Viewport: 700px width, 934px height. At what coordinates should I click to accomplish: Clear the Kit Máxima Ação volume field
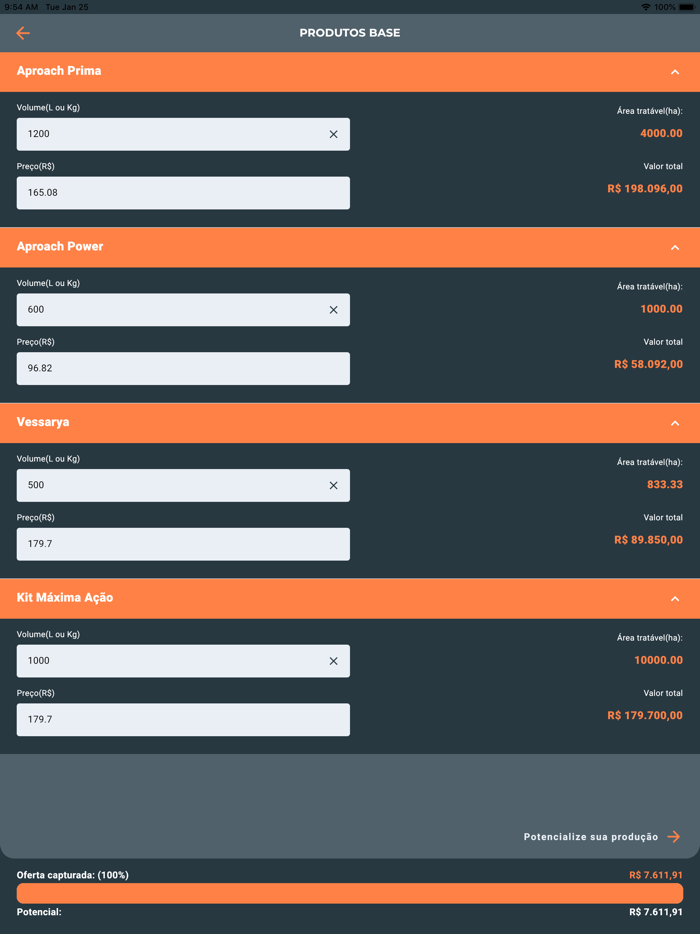(334, 661)
